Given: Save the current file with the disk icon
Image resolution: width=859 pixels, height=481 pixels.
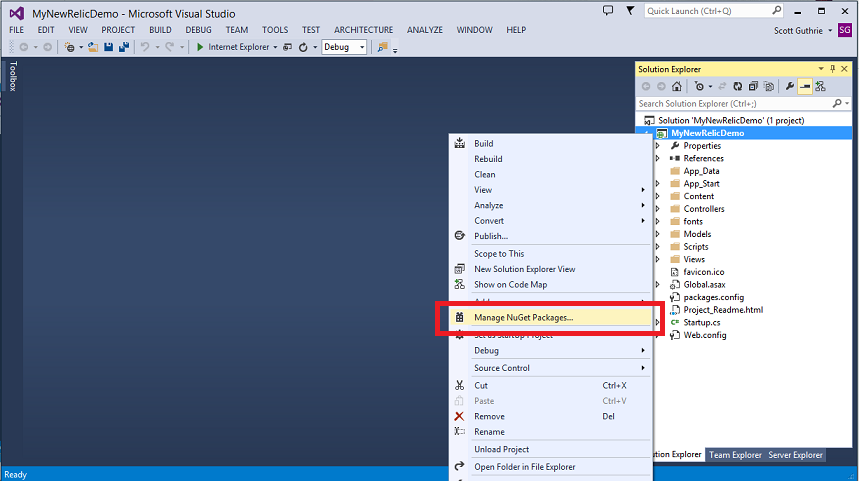Looking at the screenshot, I should coord(108,47).
